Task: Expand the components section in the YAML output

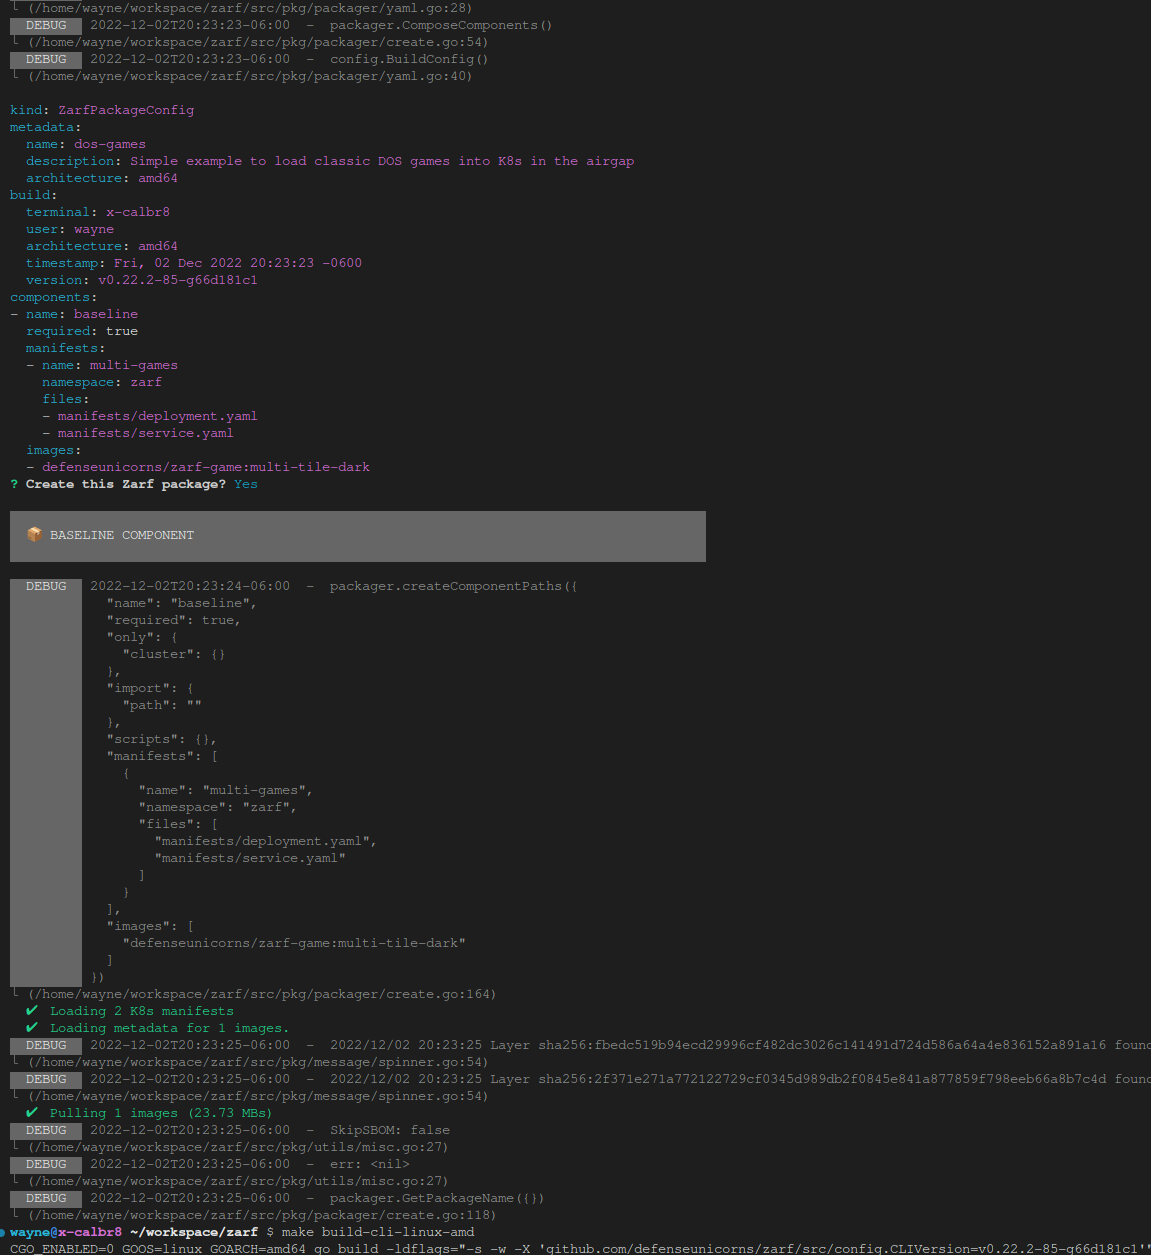Action: point(52,296)
